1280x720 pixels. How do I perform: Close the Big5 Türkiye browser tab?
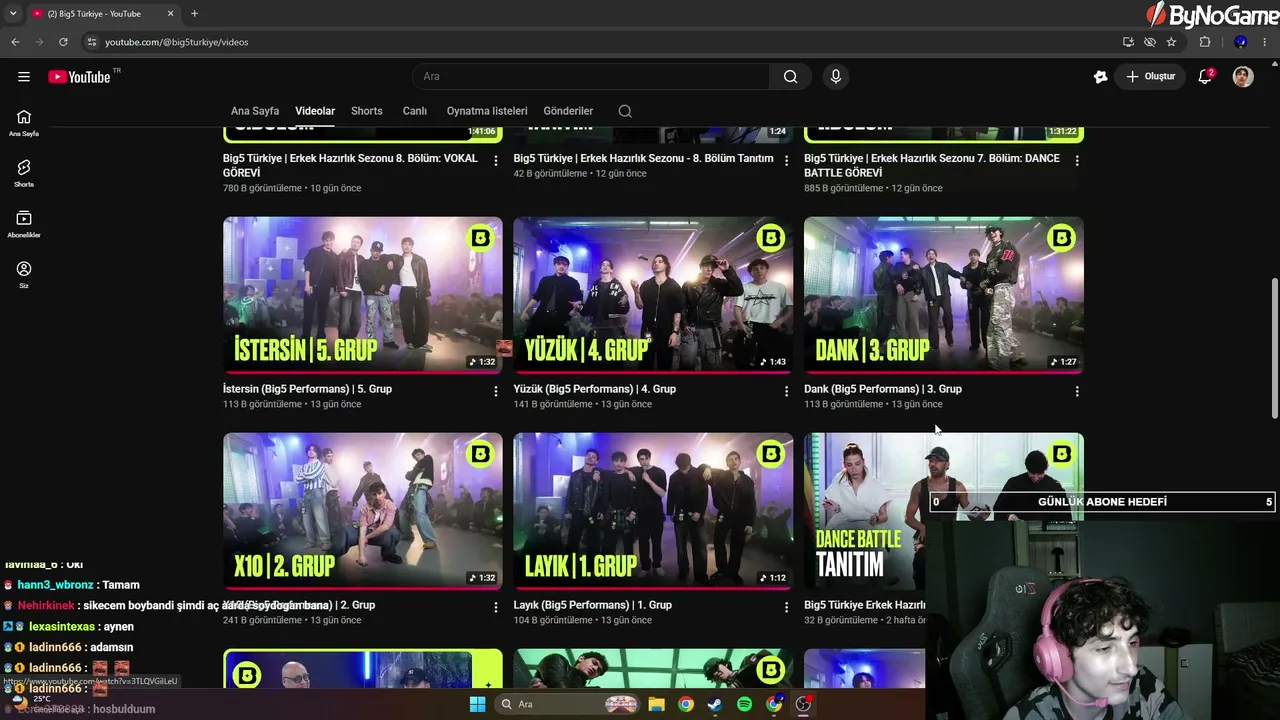pyautogui.click(x=170, y=14)
